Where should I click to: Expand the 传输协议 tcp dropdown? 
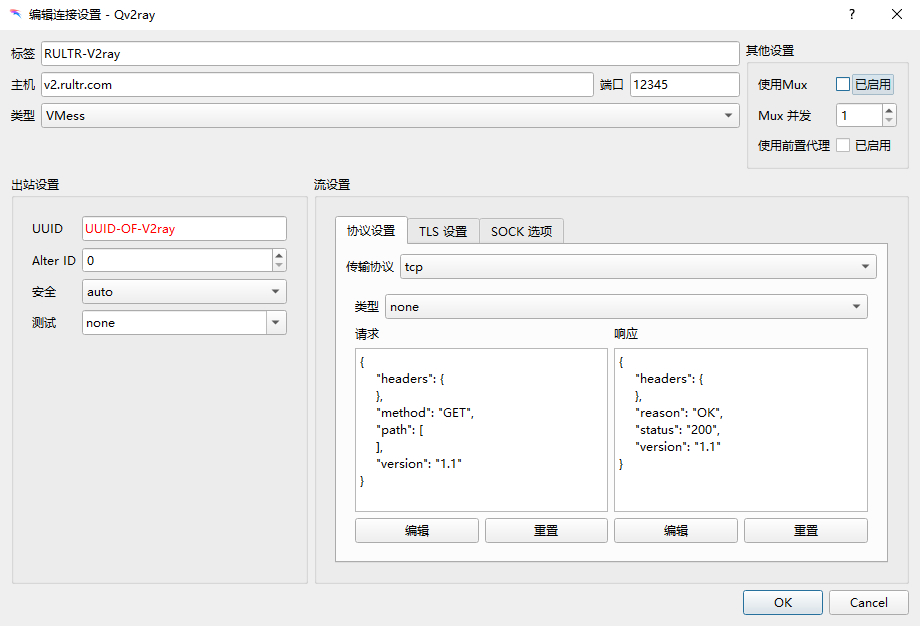[638, 267]
